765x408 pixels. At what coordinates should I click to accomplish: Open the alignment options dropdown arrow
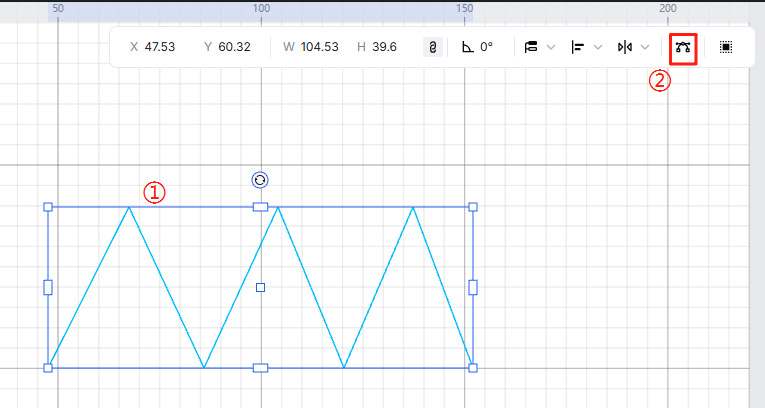tap(598, 47)
